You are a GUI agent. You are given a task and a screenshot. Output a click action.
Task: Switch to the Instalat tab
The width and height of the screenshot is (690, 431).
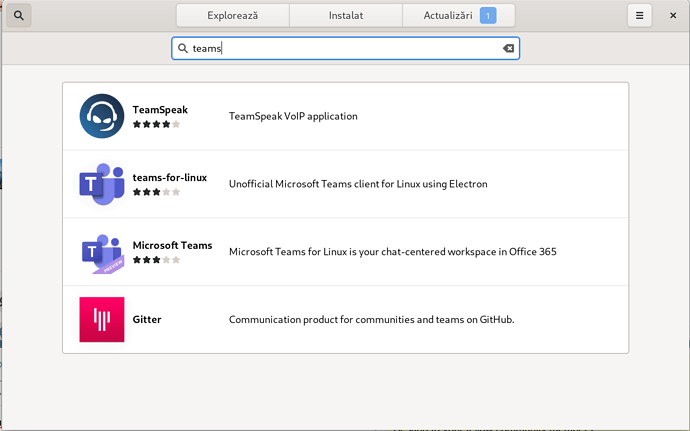click(346, 15)
